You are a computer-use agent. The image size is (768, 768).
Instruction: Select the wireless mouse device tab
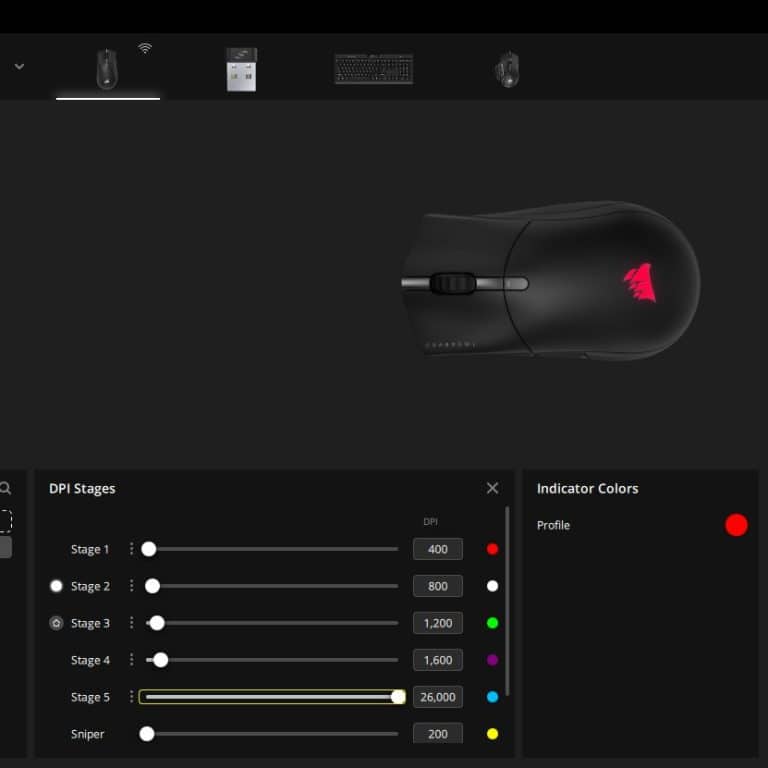point(107,69)
